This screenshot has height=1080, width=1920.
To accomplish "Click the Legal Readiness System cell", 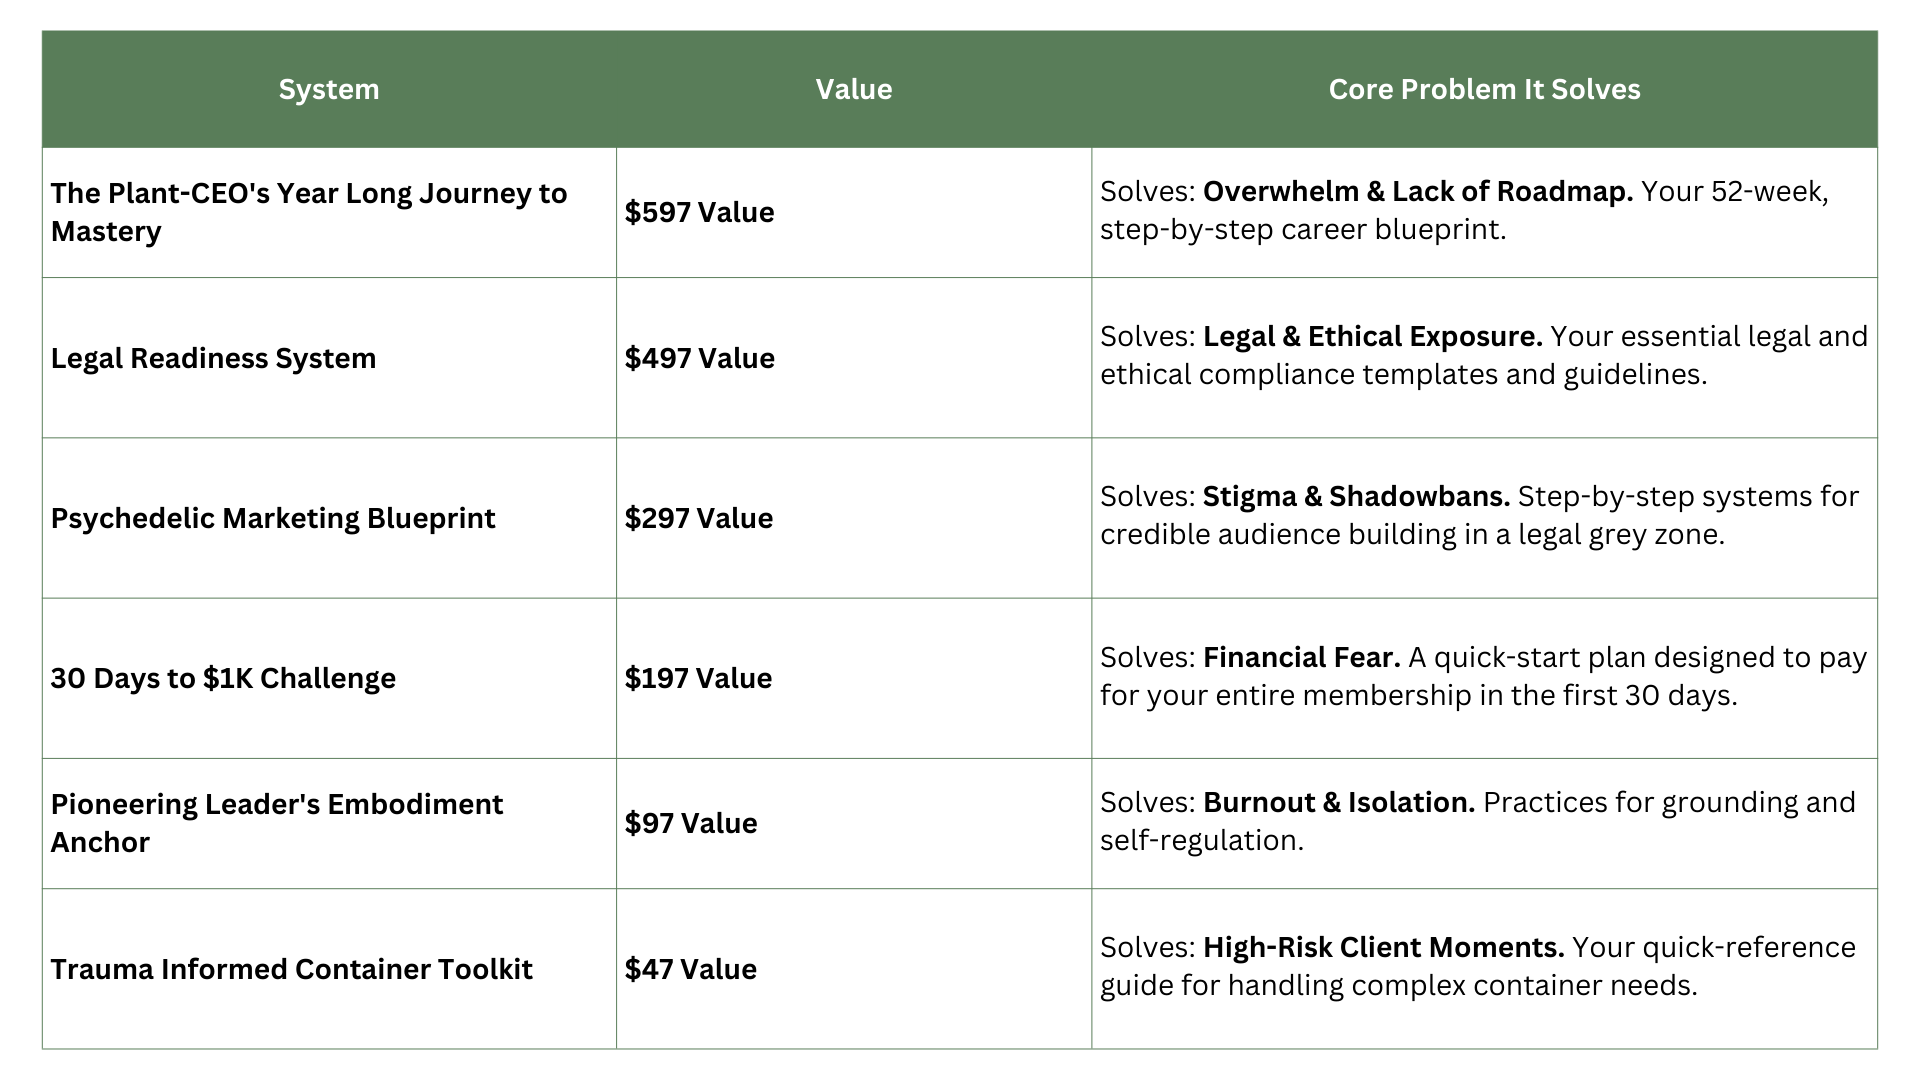I will (x=214, y=358).
